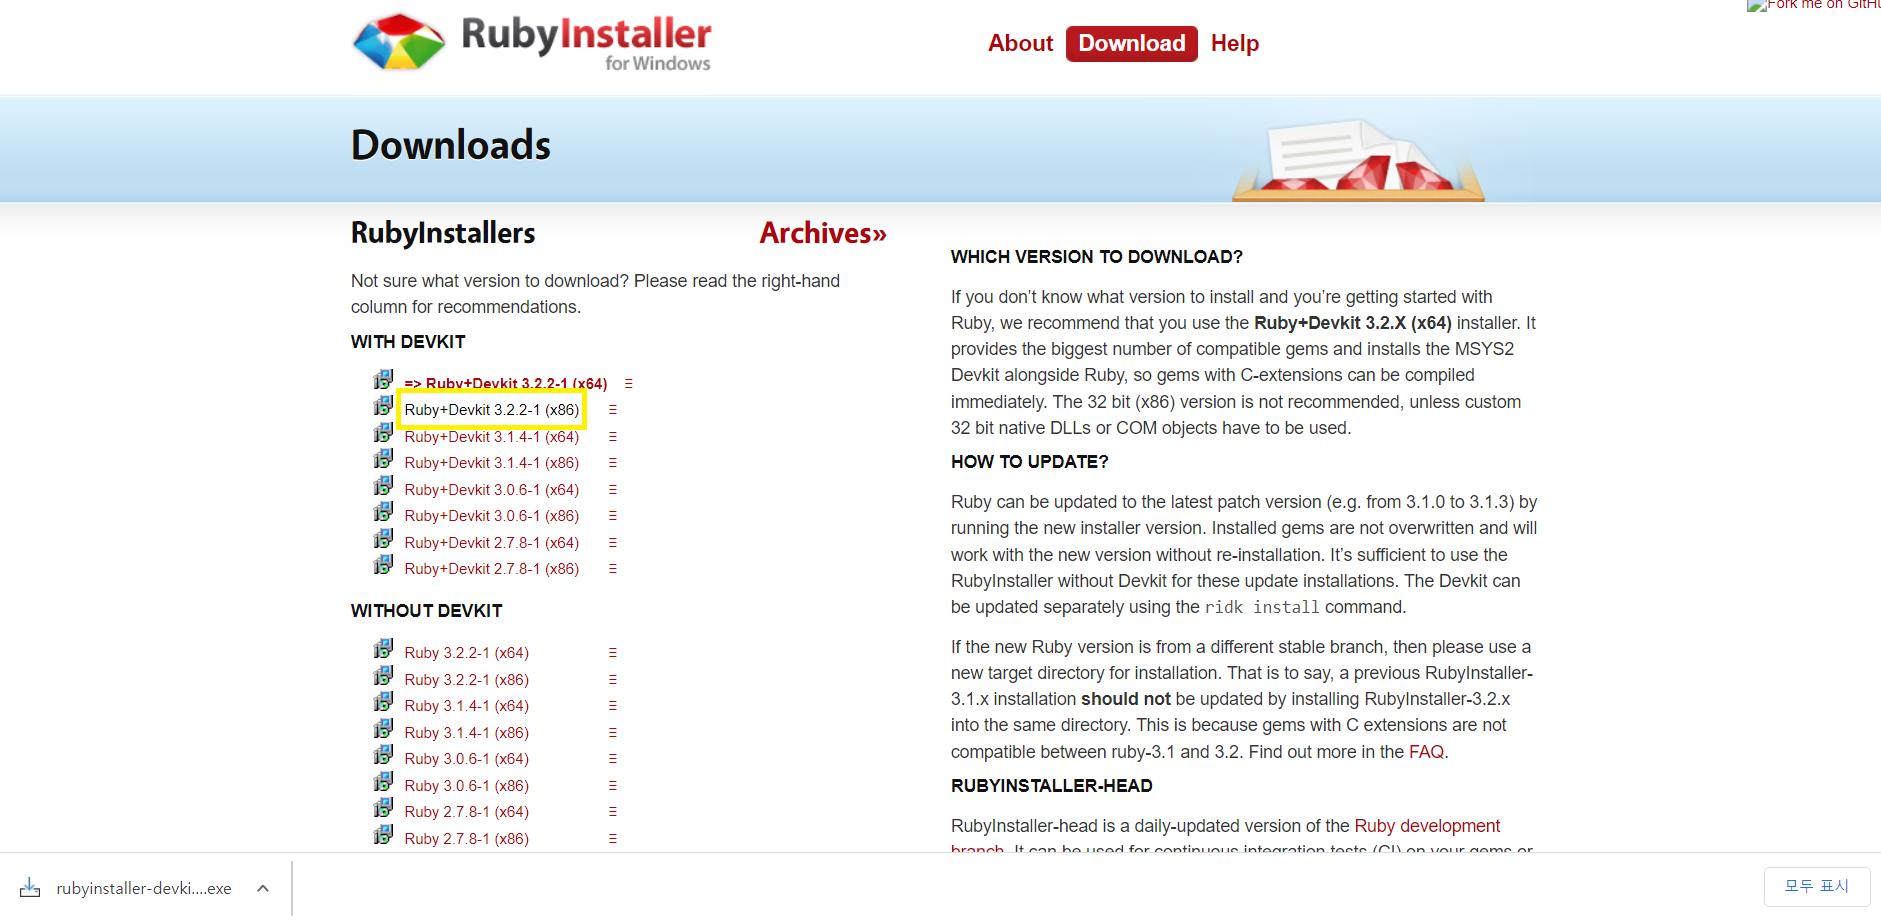Viewport: 1881px width, 923px height.
Task: Open the details icon for Ruby 3.2.2-1 (x64)
Action: point(613,653)
